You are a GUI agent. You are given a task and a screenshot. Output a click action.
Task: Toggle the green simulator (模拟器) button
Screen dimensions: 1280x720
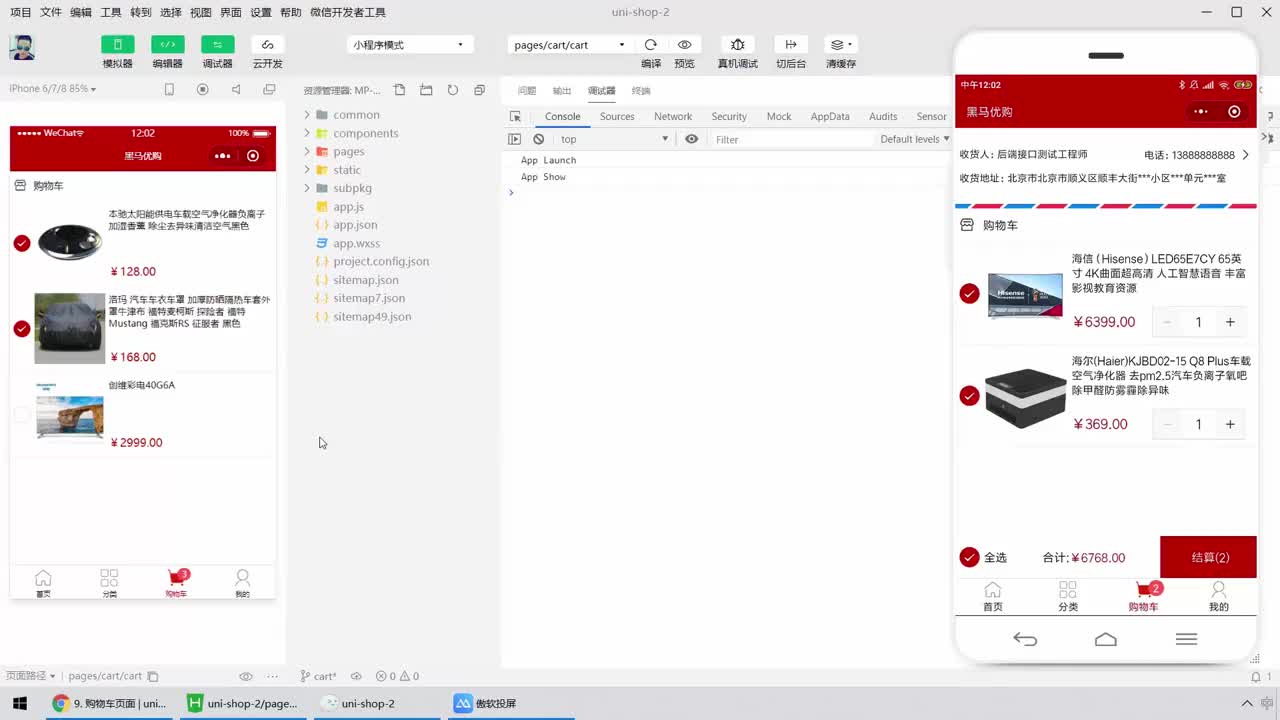(117, 45)
